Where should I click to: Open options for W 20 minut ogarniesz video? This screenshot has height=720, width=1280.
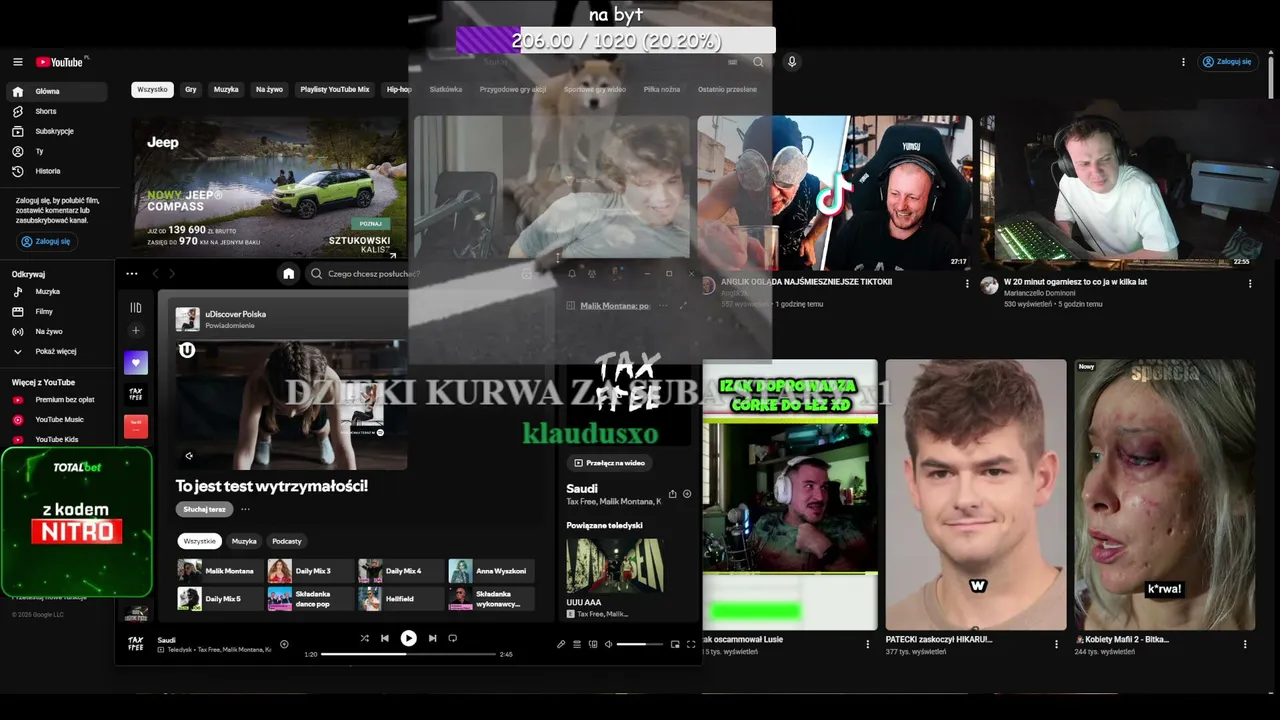pos(1250,284)
